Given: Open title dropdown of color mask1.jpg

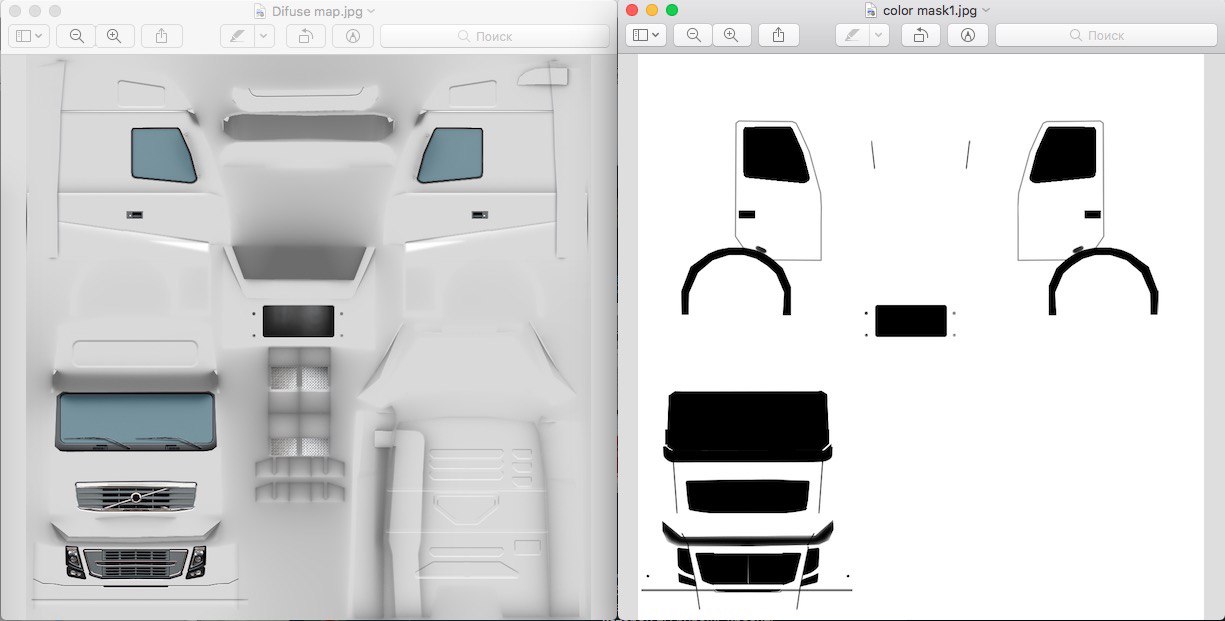Looking at the screenshot, I should tap(986, 10).
